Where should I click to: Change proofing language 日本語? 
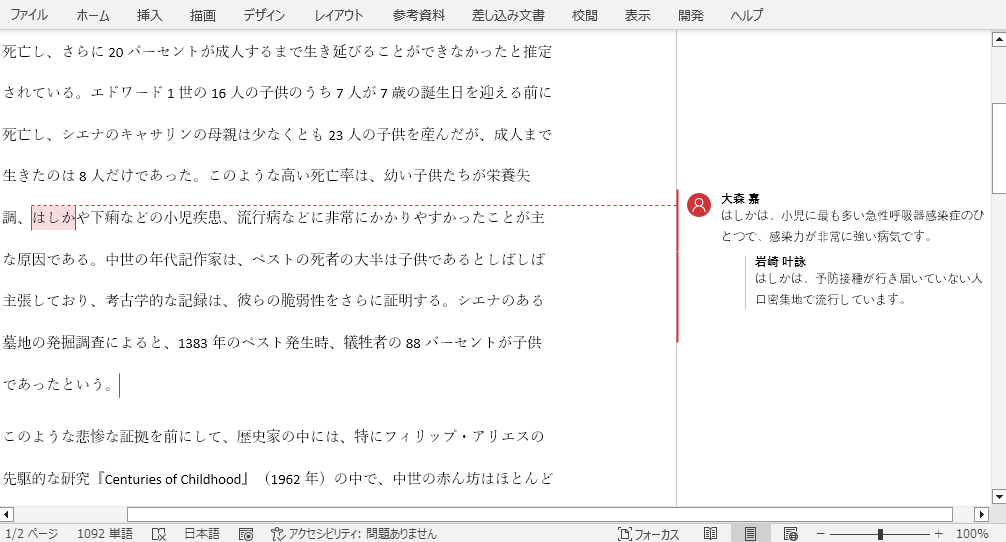coord(201,534)
